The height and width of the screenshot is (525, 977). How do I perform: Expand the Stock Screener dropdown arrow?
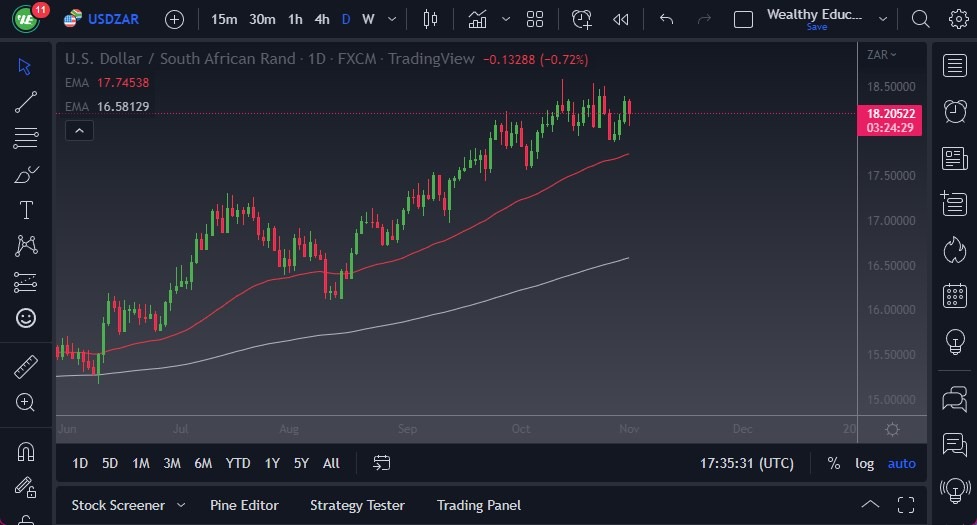(x=181, y=505)
